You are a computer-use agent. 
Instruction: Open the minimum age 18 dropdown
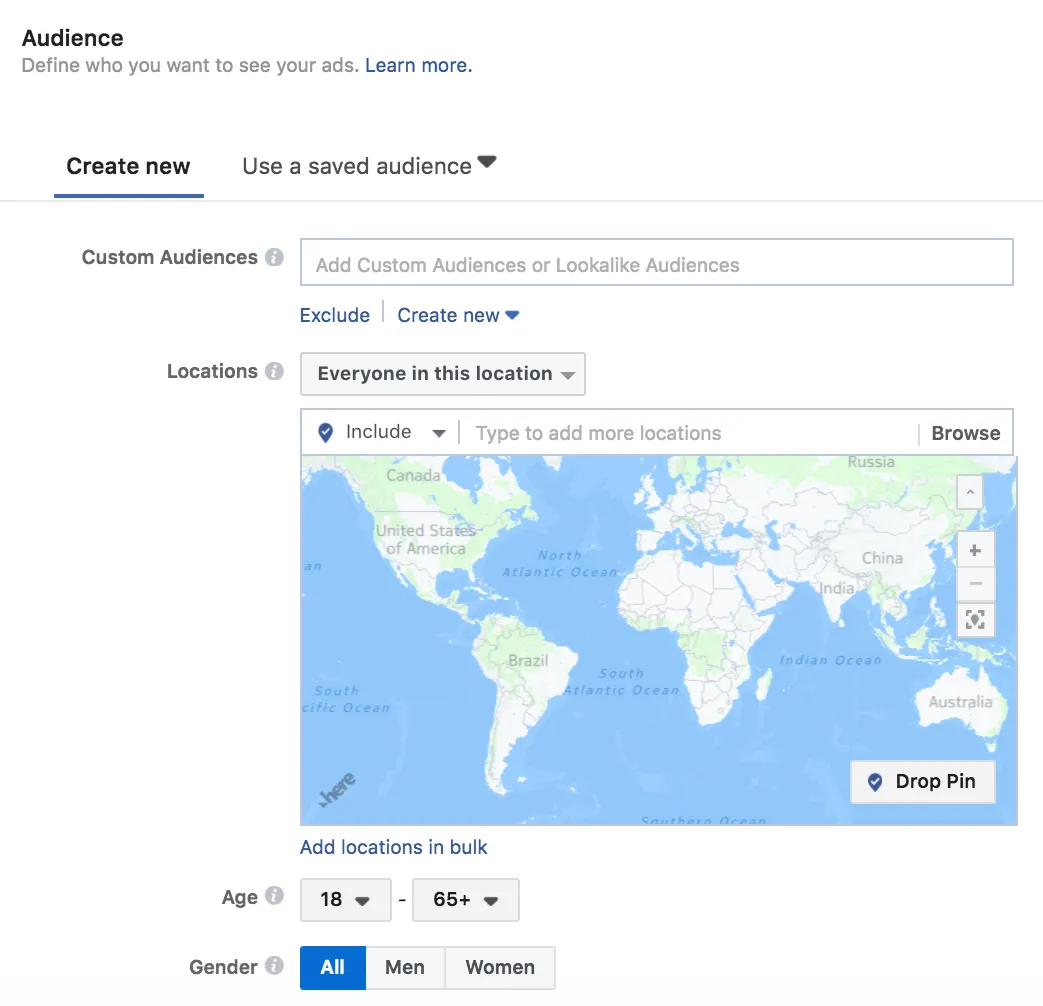[x=345, y=900]
